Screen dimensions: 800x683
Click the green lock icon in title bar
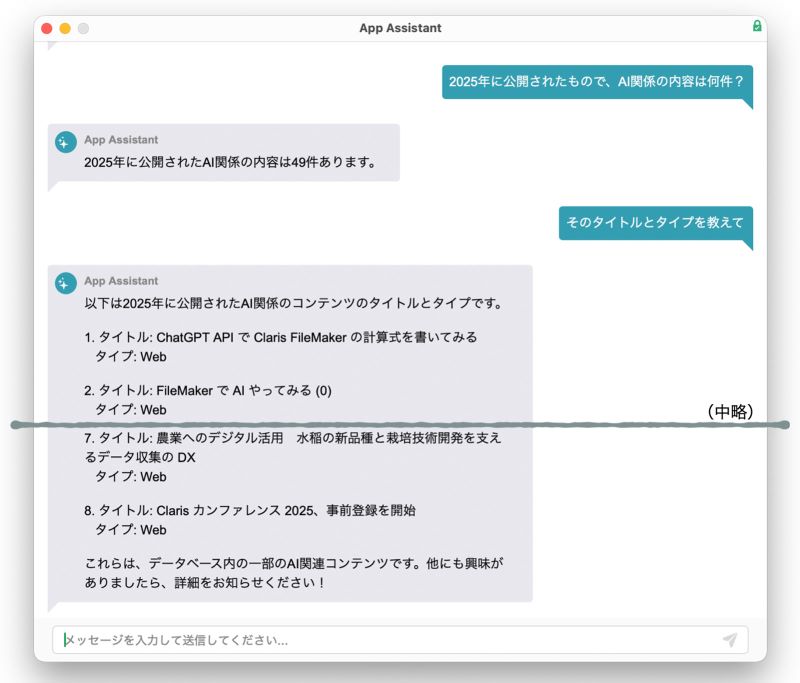(757, 27)
